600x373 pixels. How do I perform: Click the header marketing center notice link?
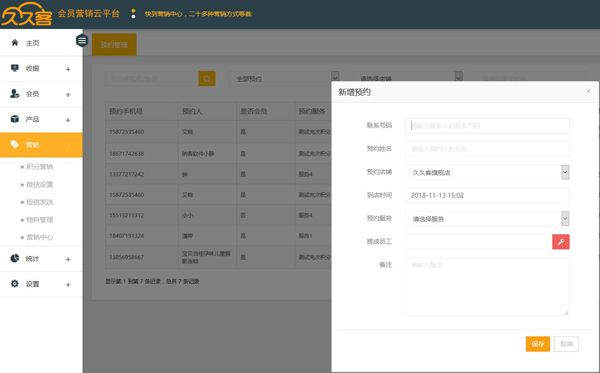[198, 14]
